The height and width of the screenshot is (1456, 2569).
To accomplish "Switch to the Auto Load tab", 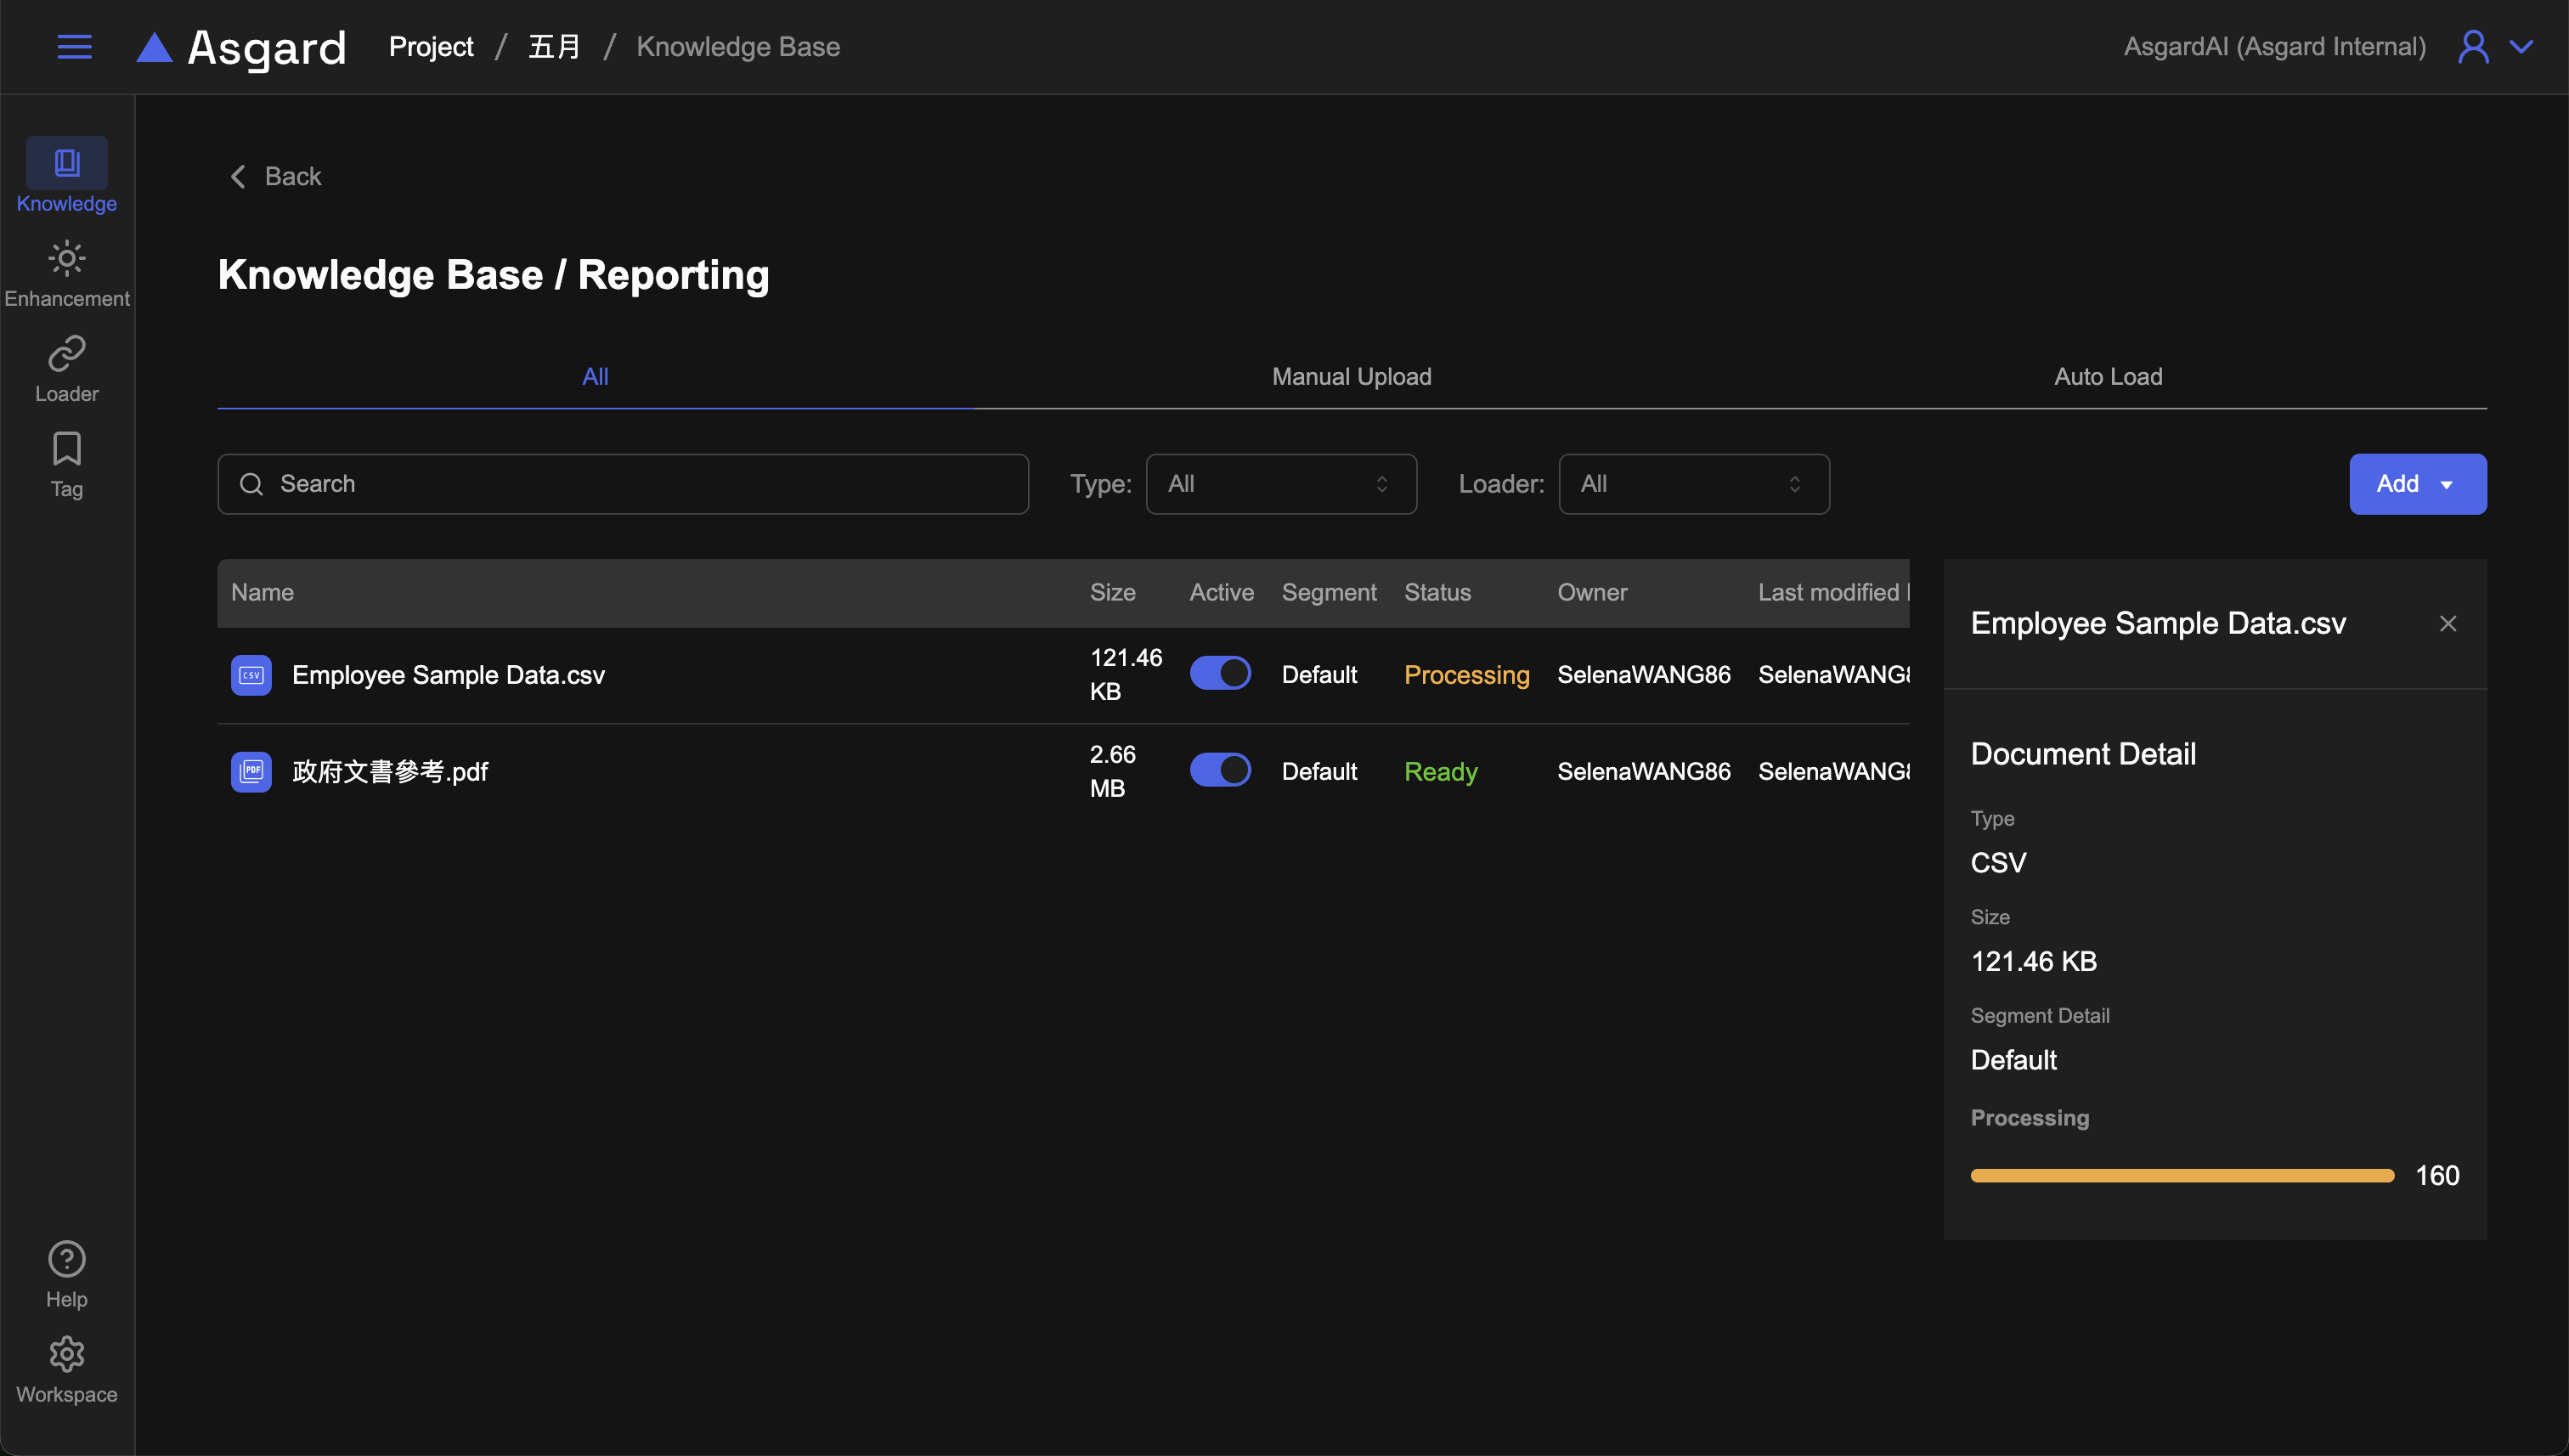I will [2107, 377].
